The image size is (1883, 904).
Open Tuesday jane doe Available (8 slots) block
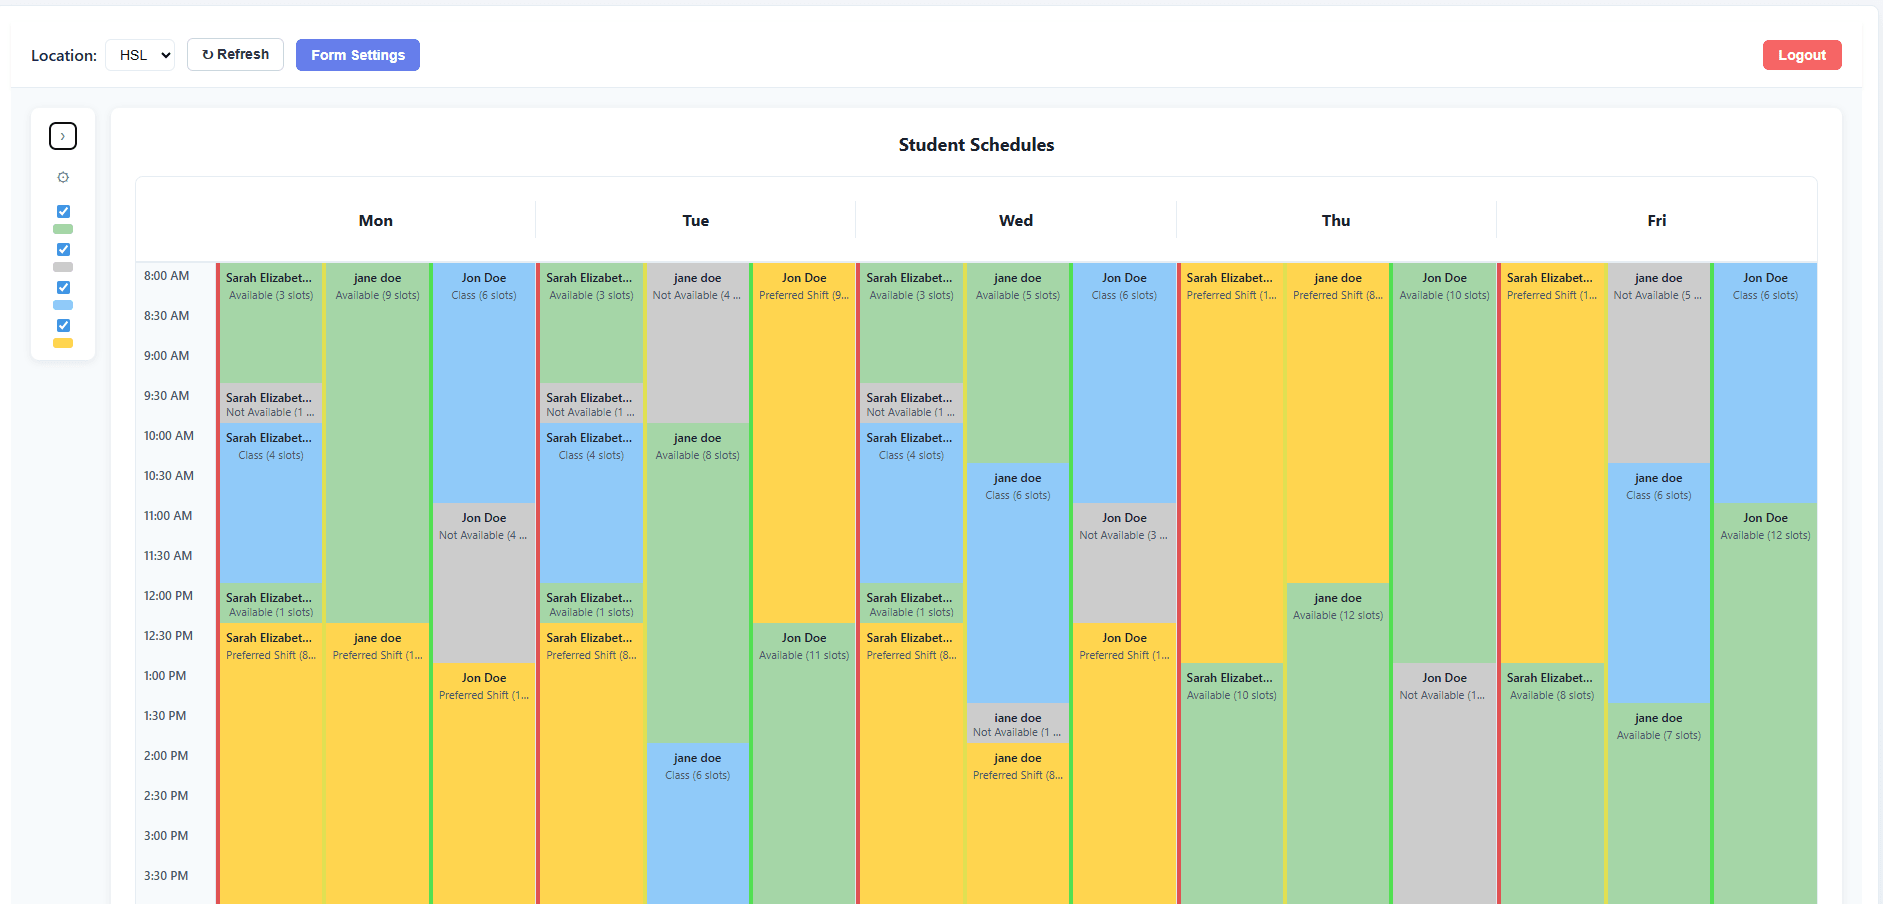click(697, 583)
